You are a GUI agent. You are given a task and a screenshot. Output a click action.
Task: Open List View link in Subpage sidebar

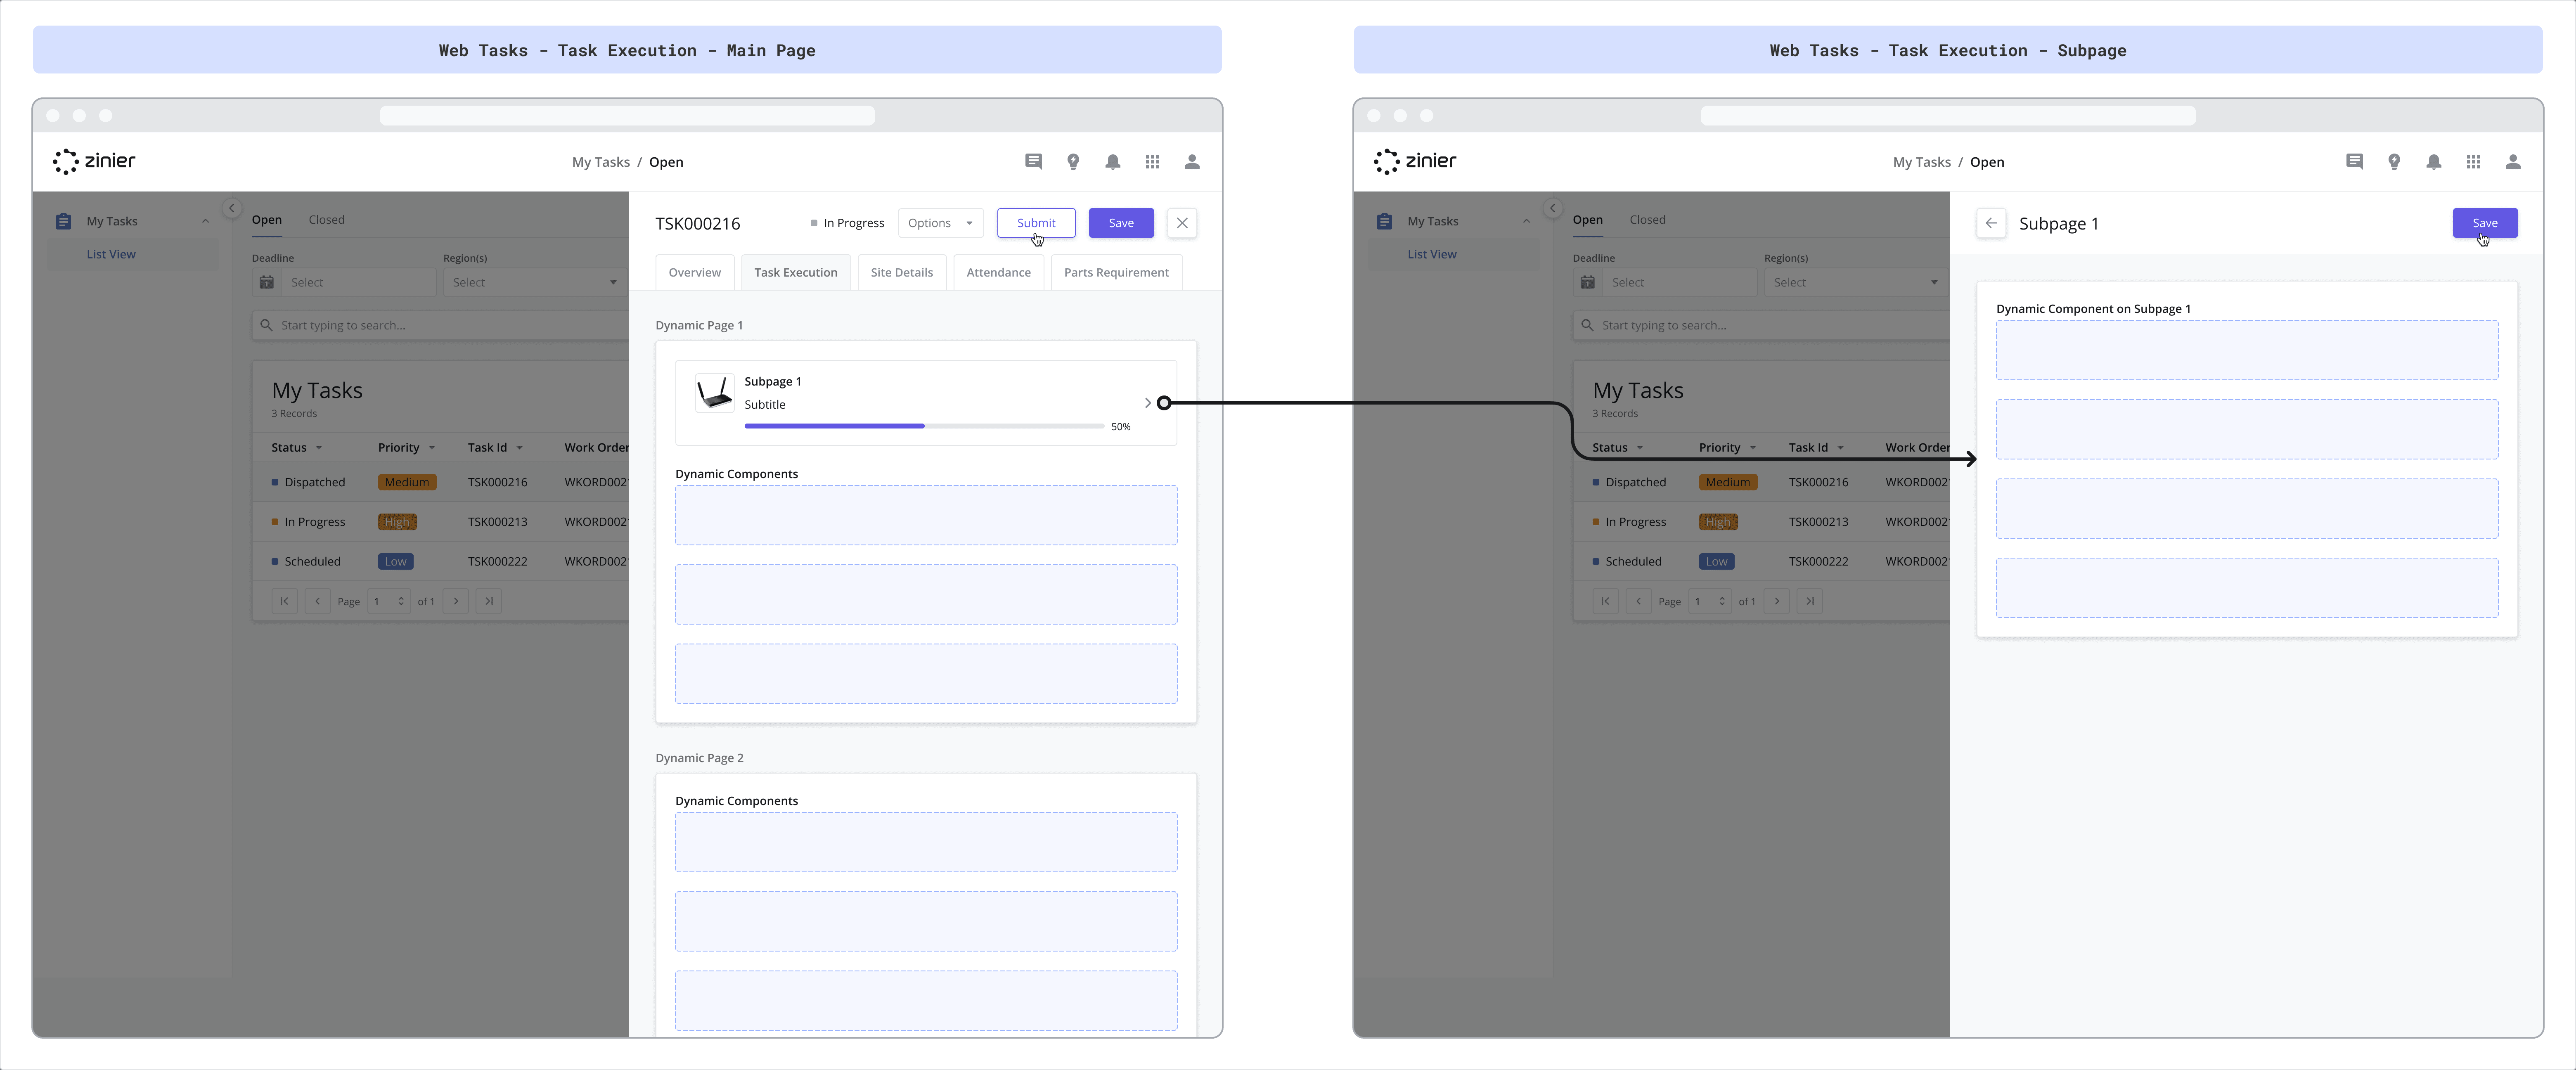(x=1432, y=254)
